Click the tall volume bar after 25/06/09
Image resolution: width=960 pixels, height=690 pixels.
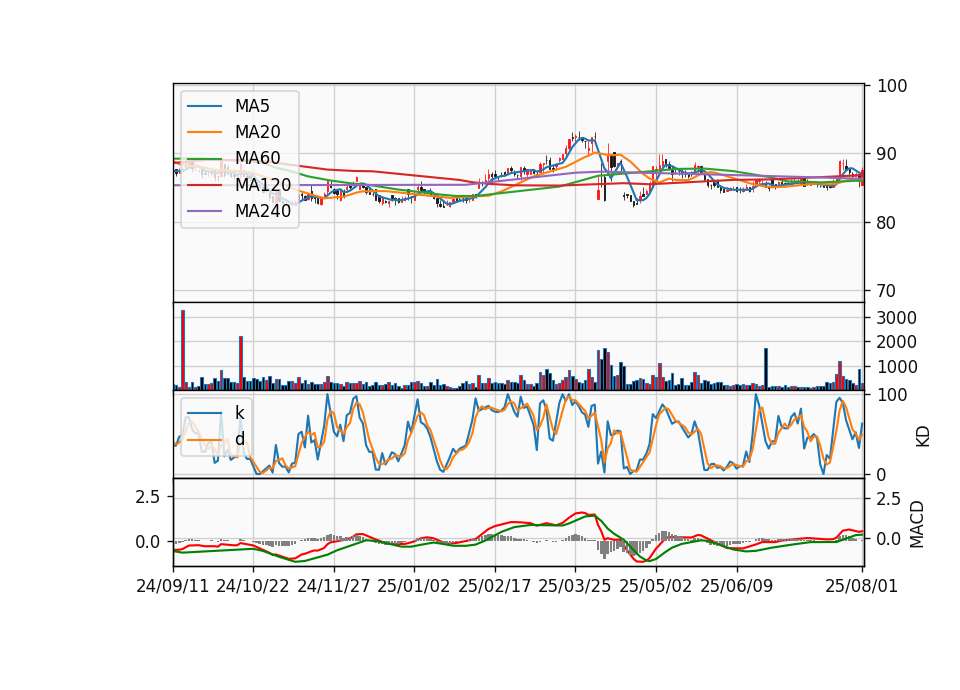[x=765, y=369]
